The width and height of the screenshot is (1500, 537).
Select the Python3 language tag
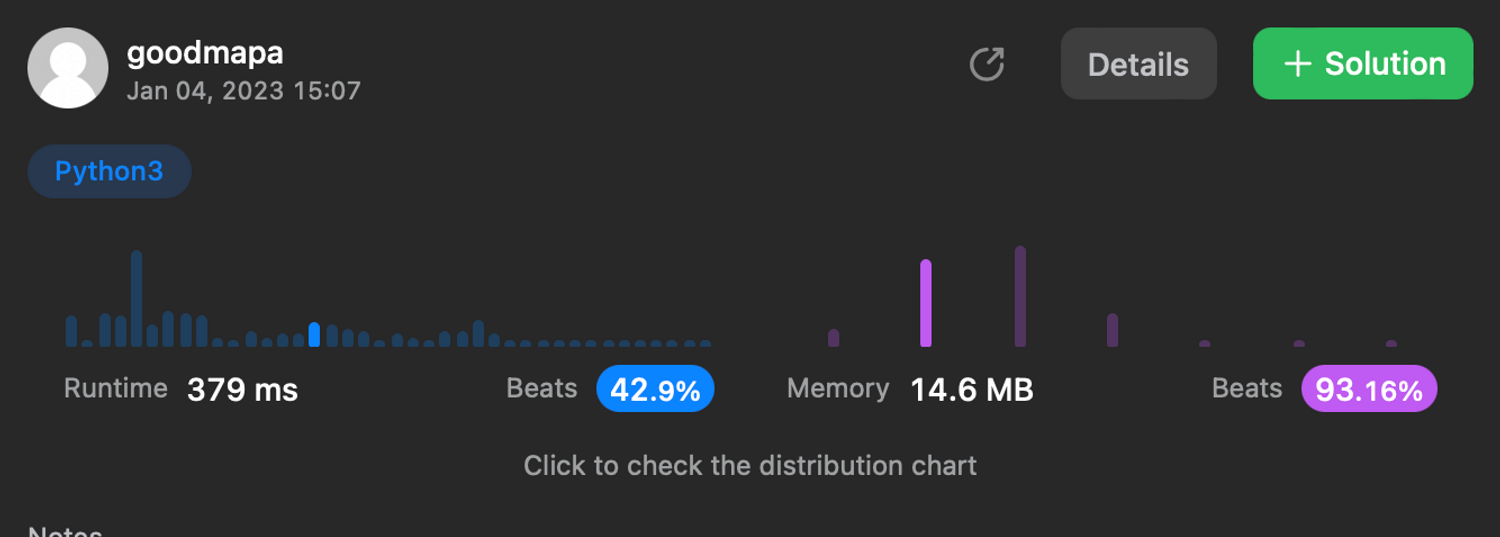tap(109, 171)
